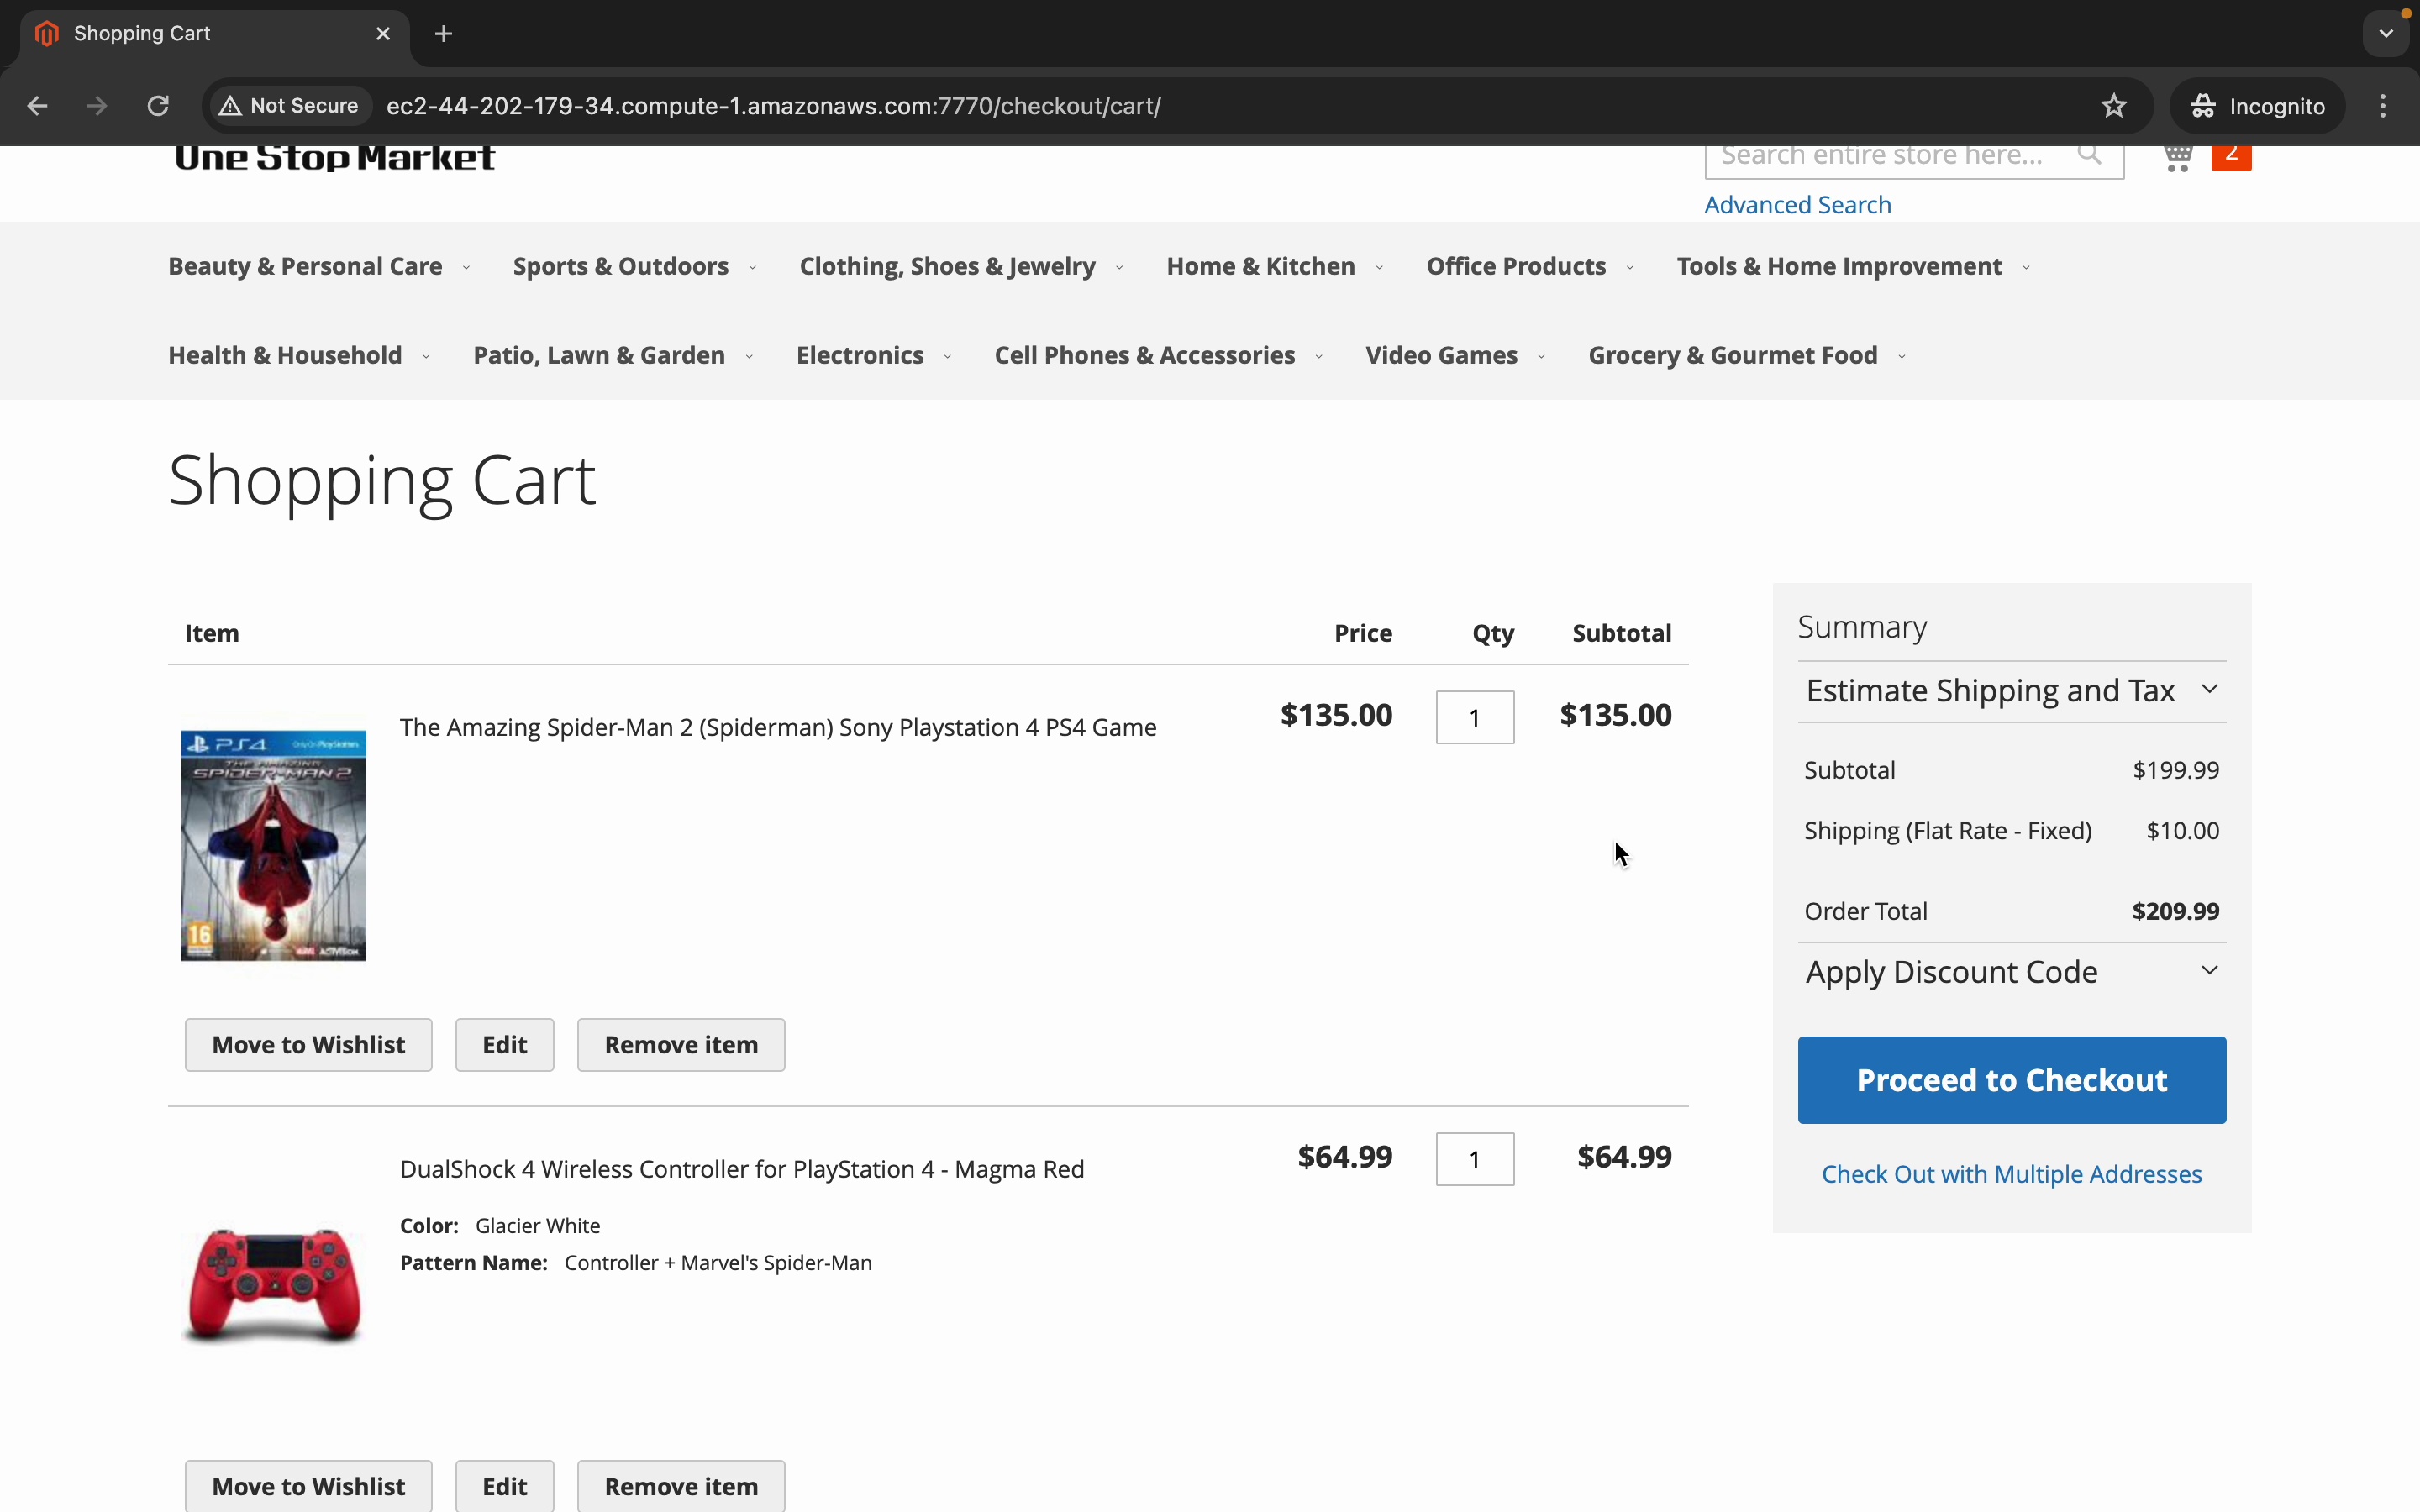The image size is (2420, 1512).
Task: Reload the page with refresh icon
Action: [158, 106]
